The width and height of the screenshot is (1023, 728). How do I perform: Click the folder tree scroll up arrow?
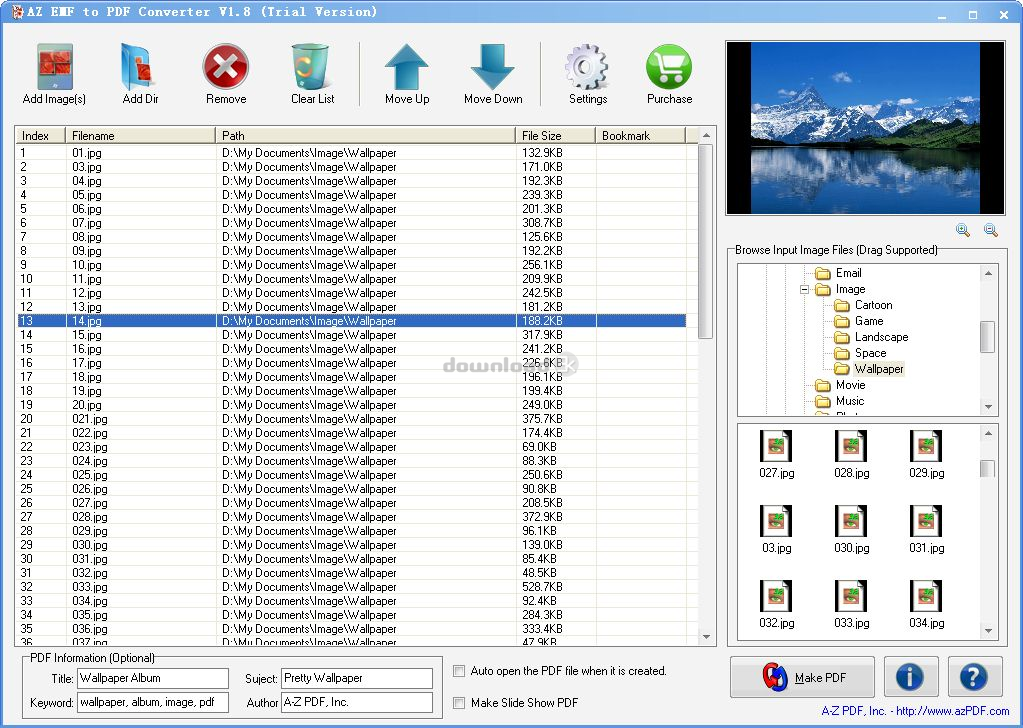988,273
